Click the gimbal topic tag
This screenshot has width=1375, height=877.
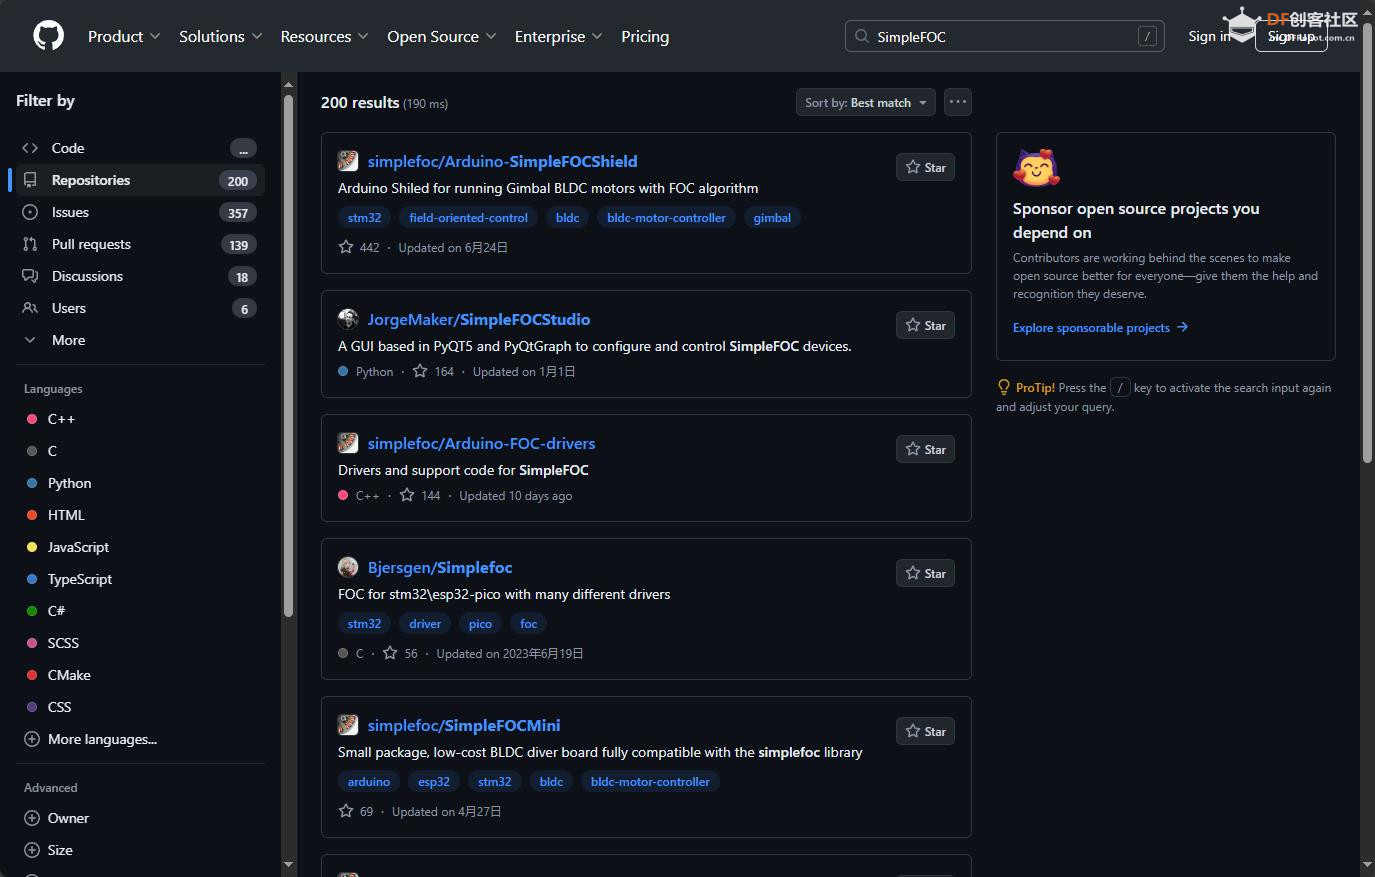[x=772, y=217]
